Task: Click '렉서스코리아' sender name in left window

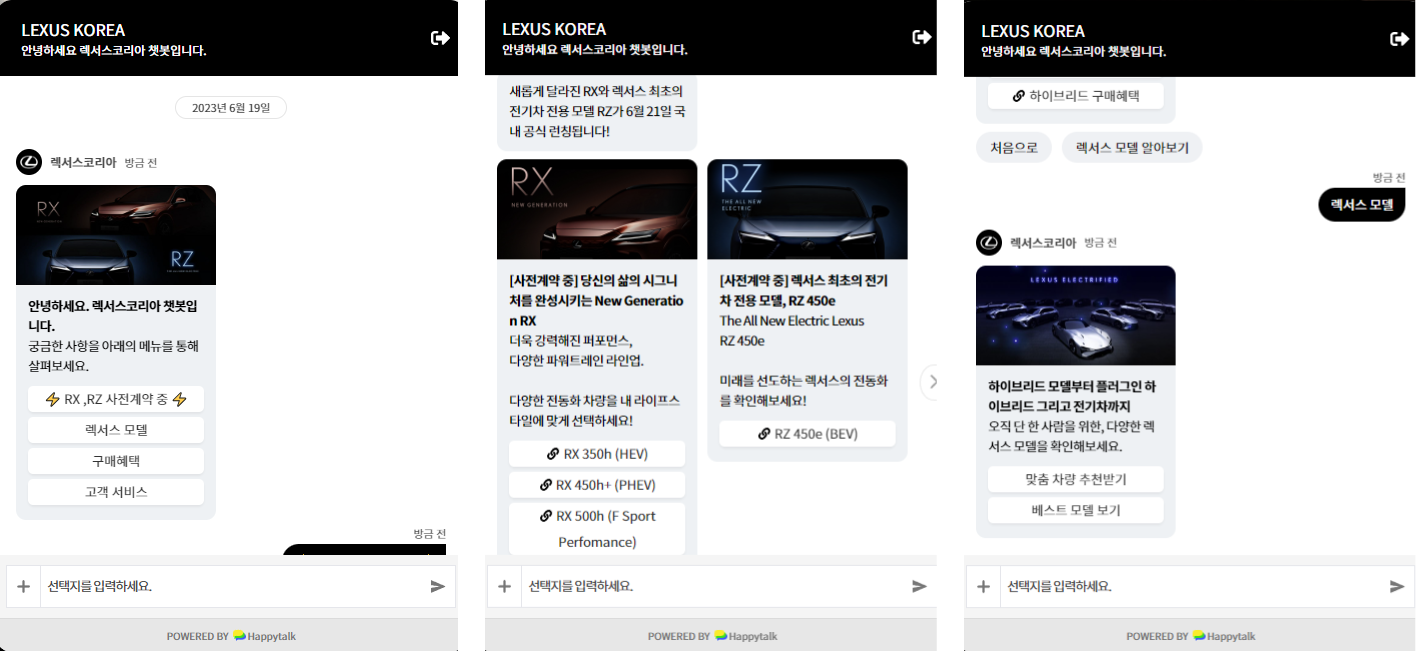Action: 84,162
